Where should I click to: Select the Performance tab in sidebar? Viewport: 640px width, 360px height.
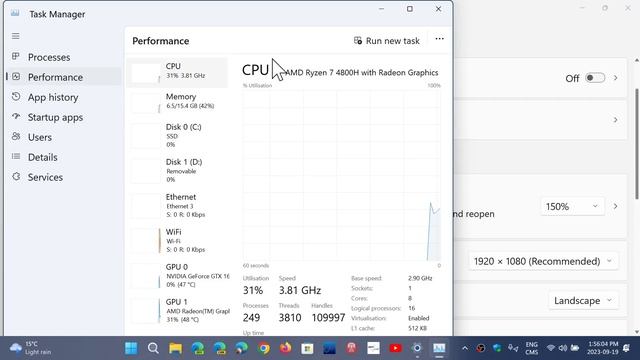pos(64,77)
